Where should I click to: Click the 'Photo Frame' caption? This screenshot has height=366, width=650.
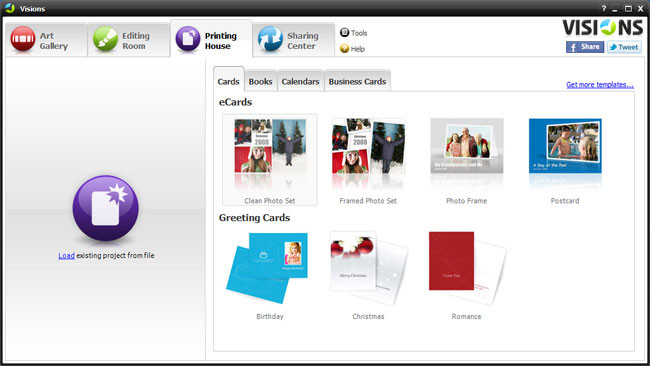[x=467, y=201]
